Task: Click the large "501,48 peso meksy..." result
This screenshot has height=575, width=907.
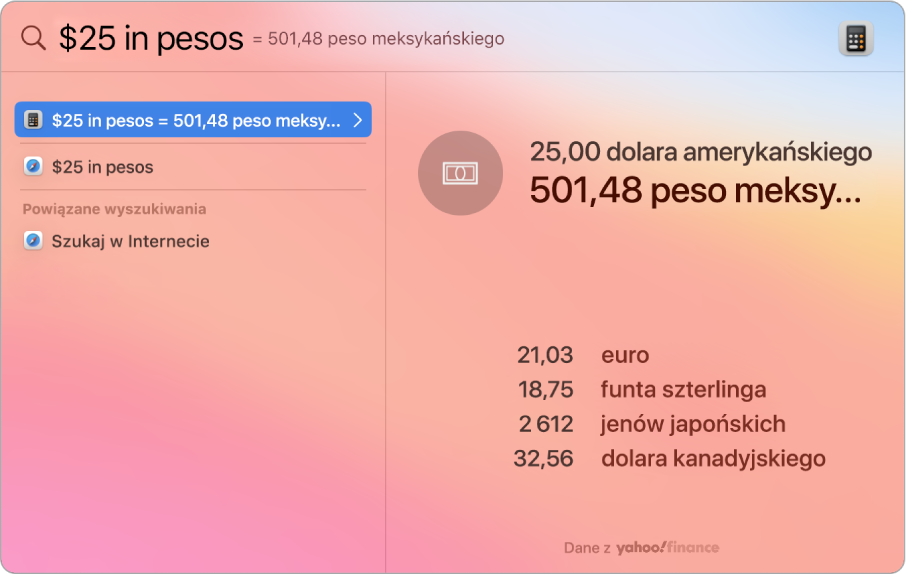Action: tap(695, 190)
